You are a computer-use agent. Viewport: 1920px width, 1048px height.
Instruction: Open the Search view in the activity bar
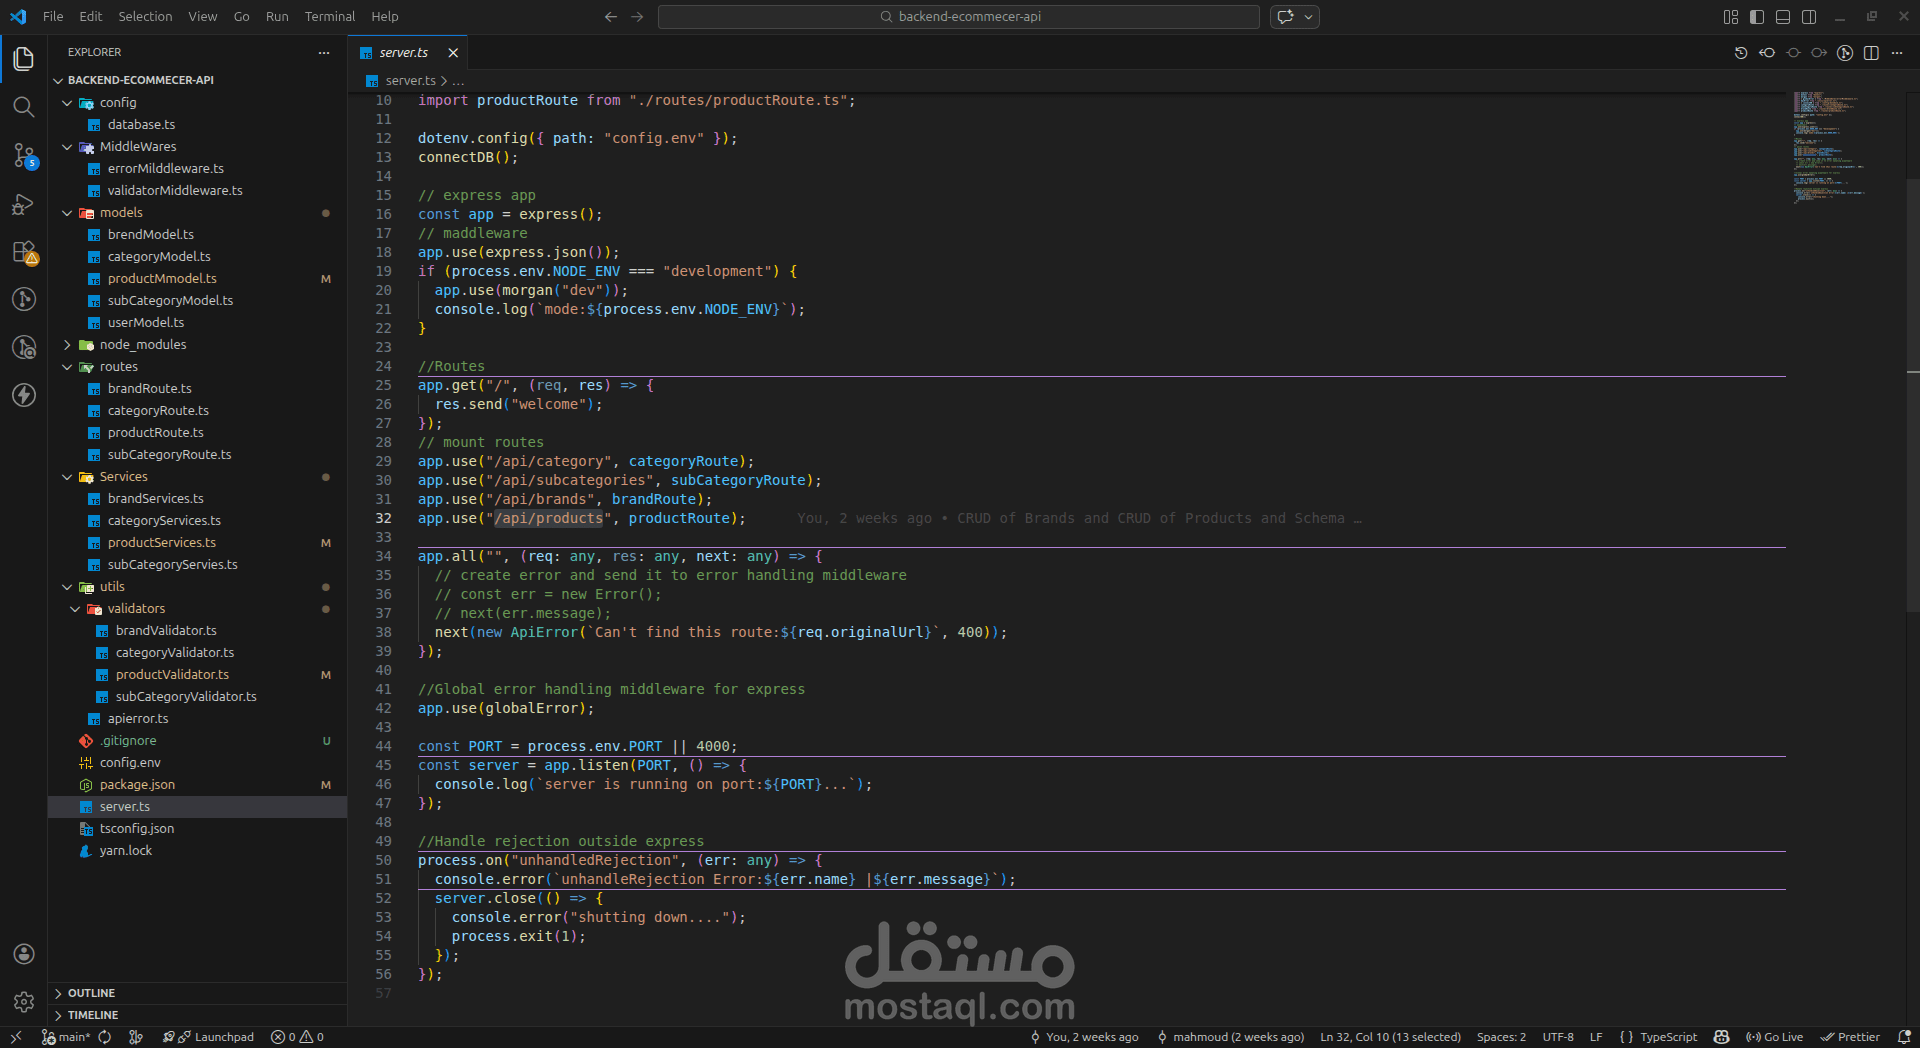[x=24, y=107]
